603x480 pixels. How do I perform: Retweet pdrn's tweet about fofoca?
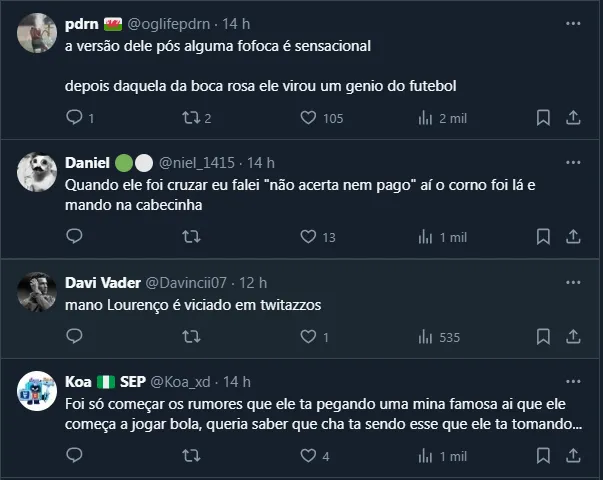(x=190, y=118)
